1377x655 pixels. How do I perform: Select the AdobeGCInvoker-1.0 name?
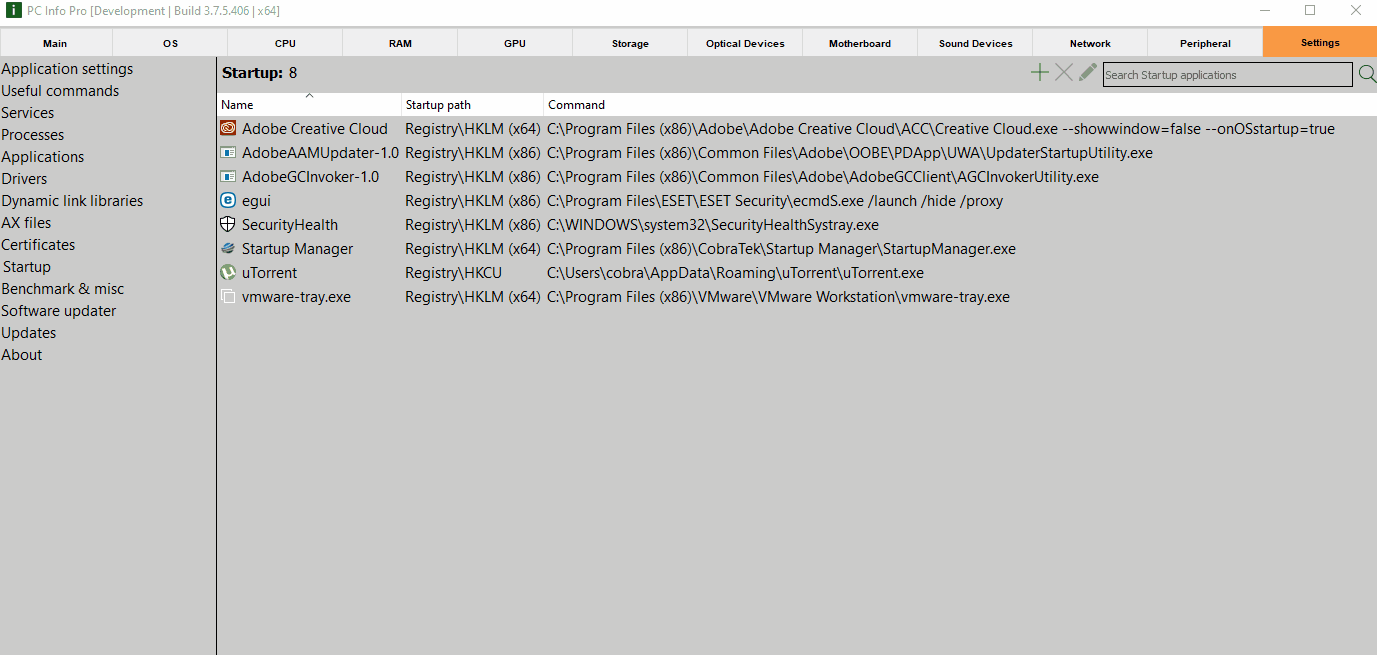pyautogui.click(x=311, y=177)
